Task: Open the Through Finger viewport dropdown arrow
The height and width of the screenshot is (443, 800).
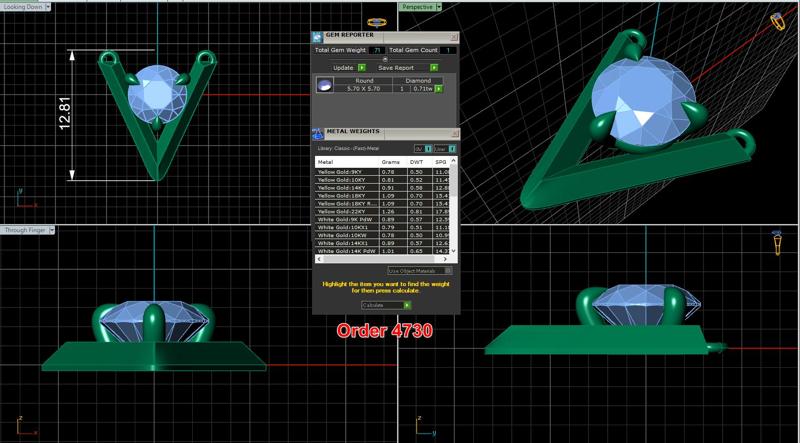Action: pos(52,230)
